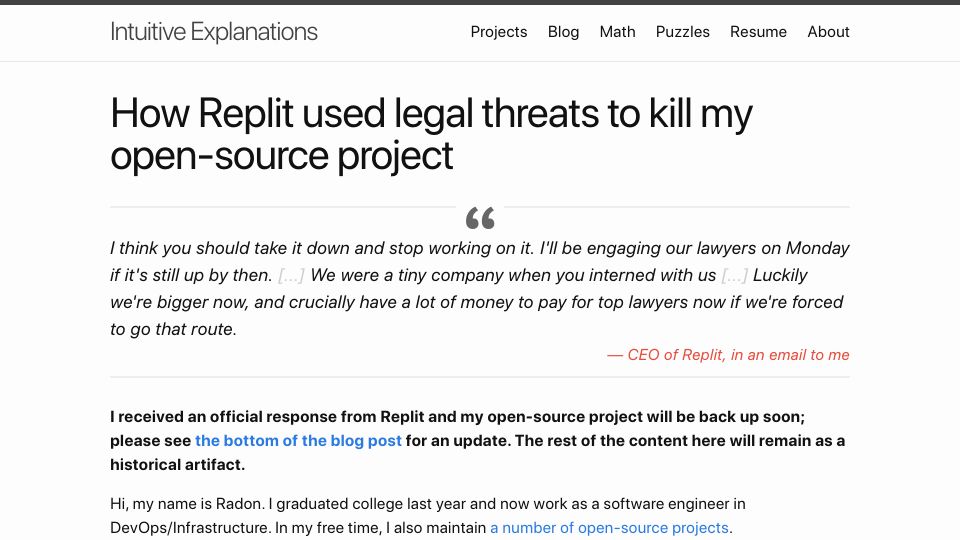This screenshot has width=960, height=540.
Task: Open the About page
Action: [828, 32]
